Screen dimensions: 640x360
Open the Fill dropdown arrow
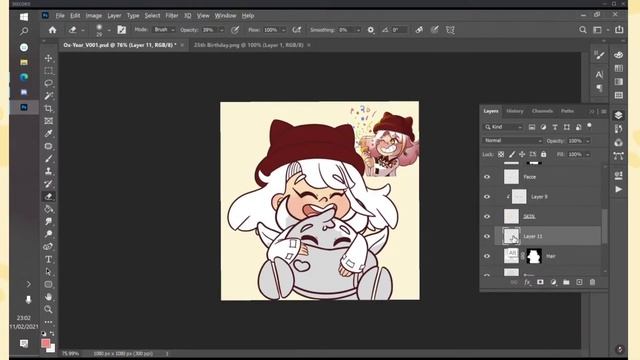click(588, 154)
